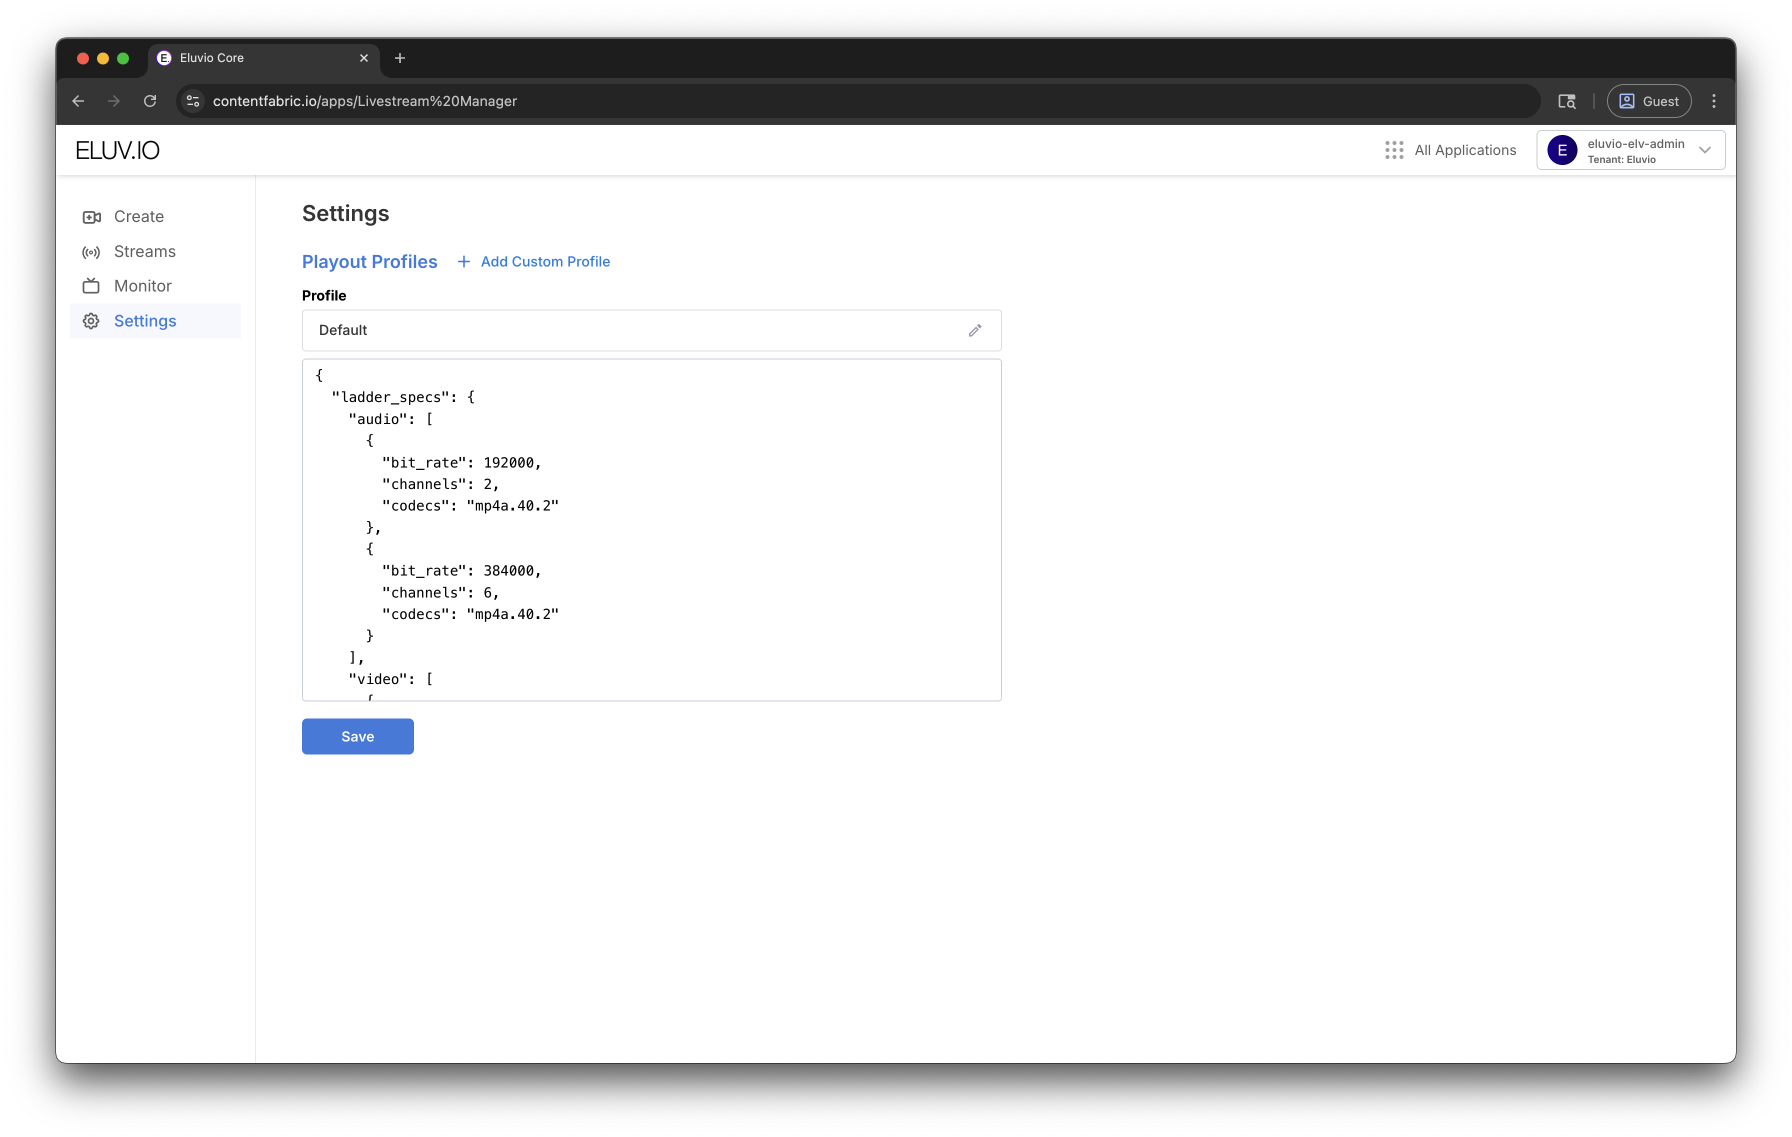Click the Settings gear icon in sidebar
This screenshot has width=1792, height=1137.
coord(92,321)
